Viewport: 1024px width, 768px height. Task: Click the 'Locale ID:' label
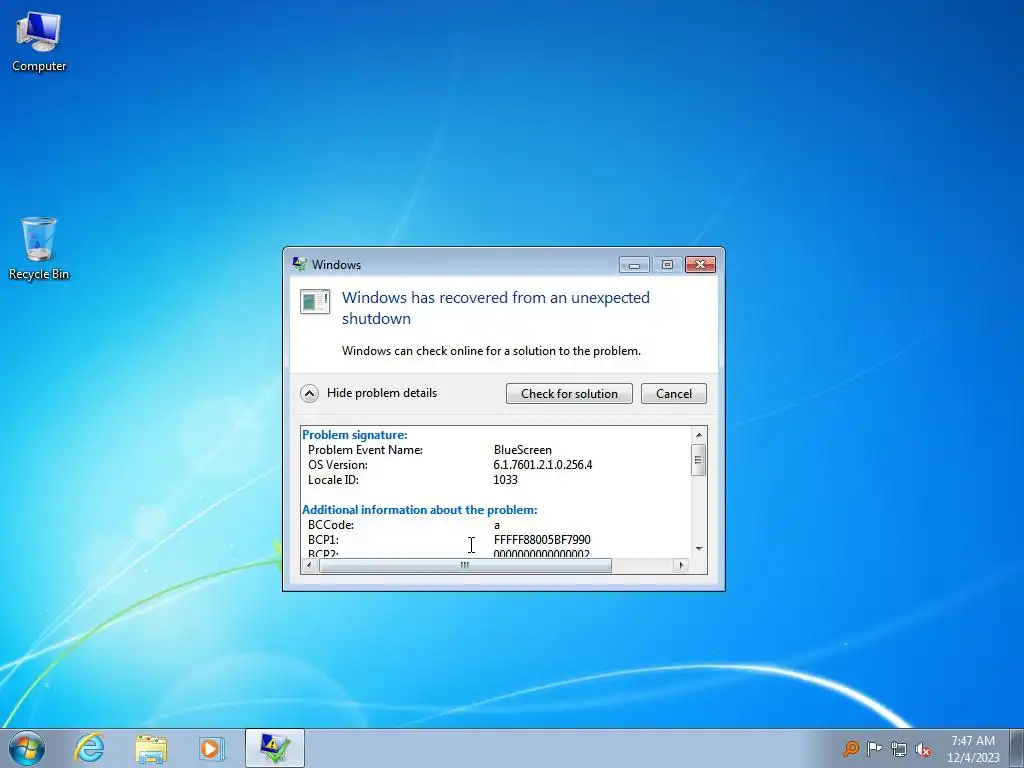[333, 480]
